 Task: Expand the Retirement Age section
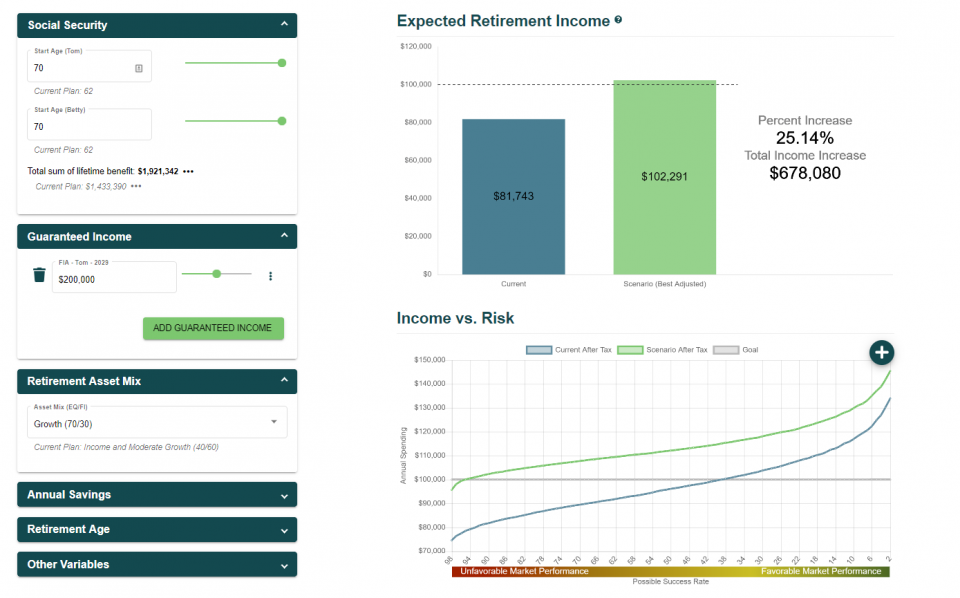tap(157, 530)
